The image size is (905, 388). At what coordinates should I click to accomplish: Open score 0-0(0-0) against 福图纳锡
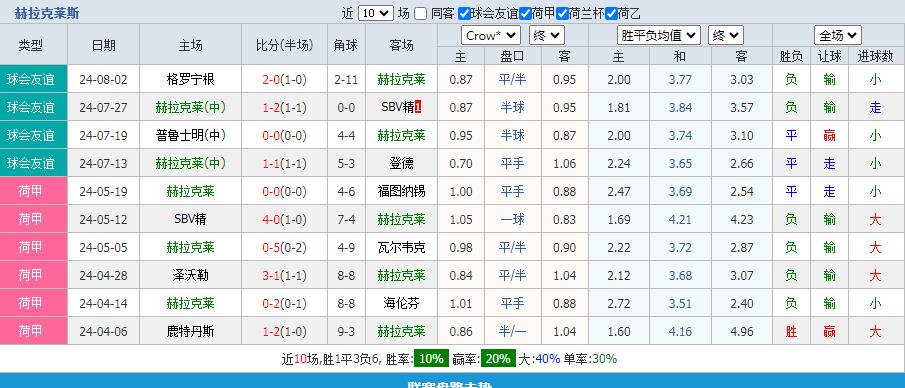tap(285, 191)
